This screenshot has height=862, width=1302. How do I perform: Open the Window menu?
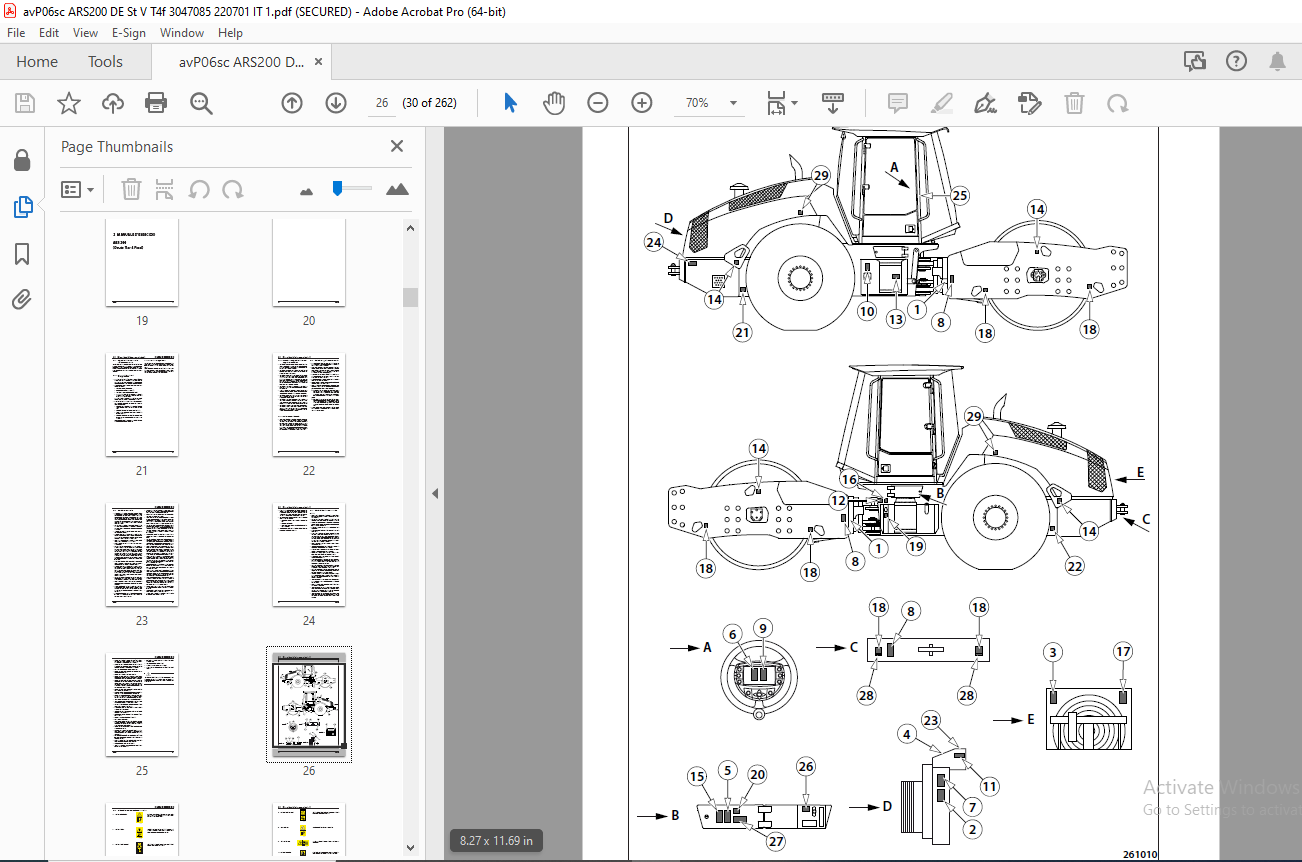(x=182, y=33)
